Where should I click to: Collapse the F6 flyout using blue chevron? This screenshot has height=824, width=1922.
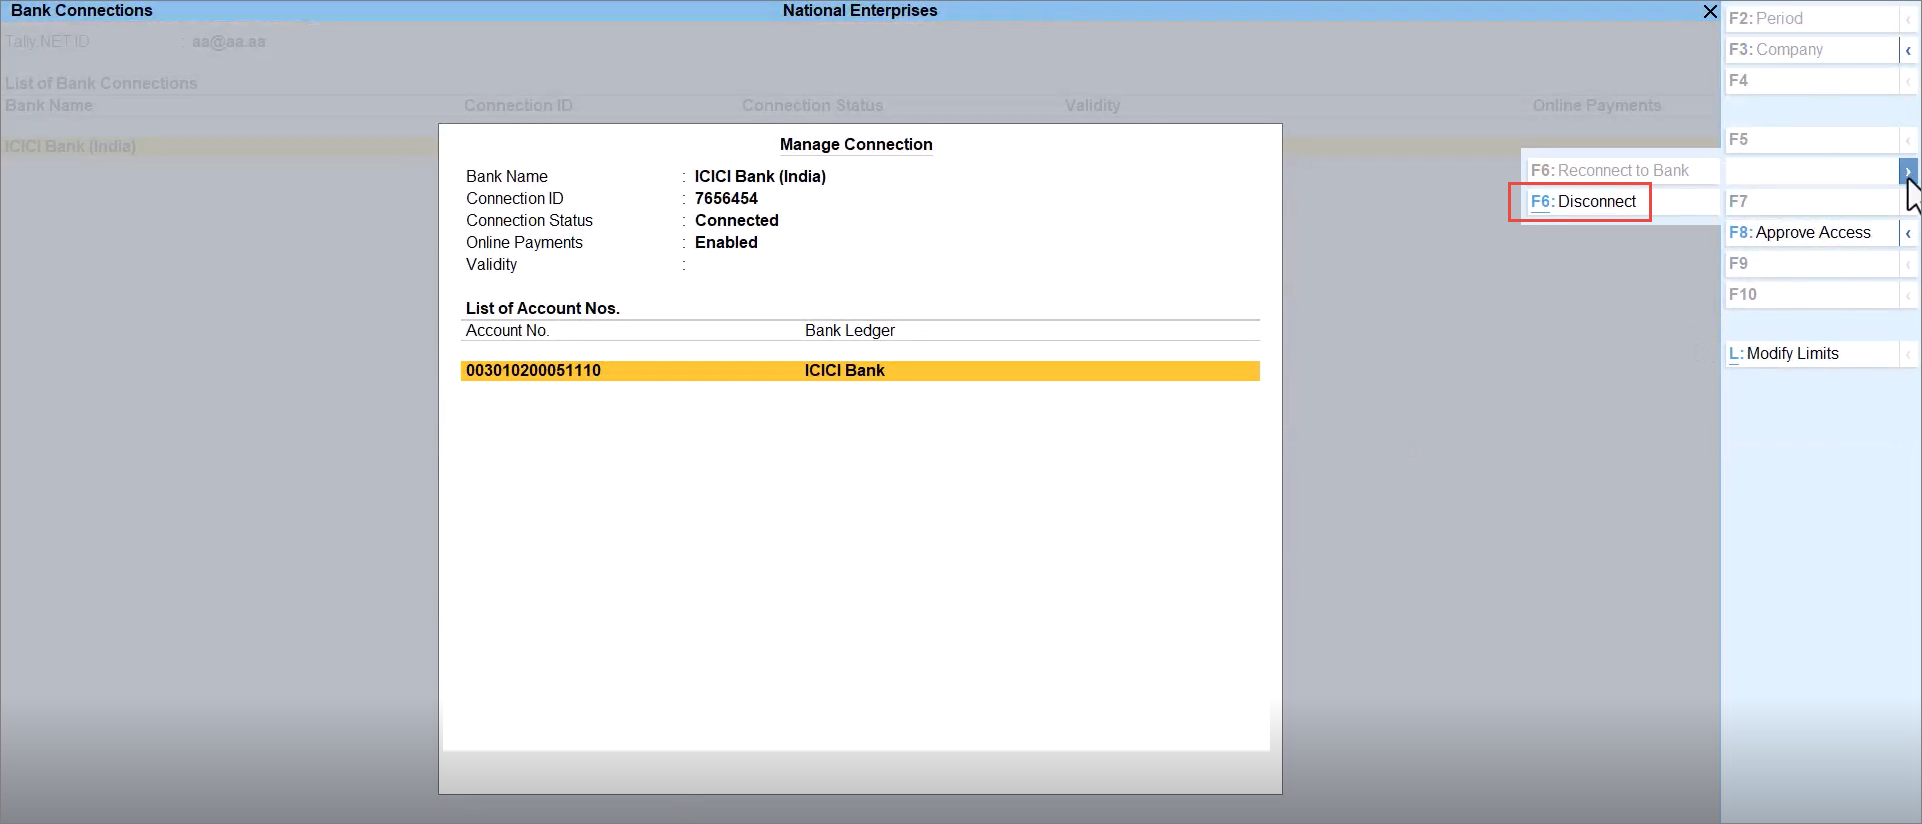point(1908,171)
